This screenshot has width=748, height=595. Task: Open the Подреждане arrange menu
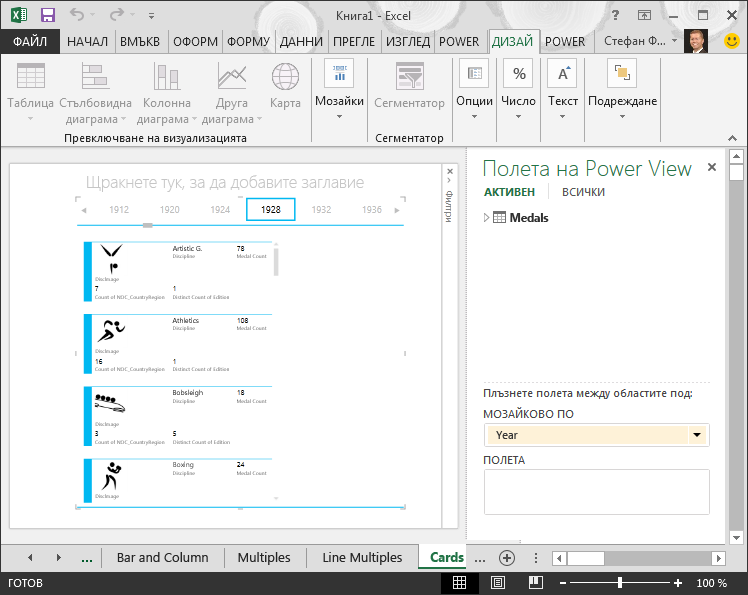pos(622,89)
